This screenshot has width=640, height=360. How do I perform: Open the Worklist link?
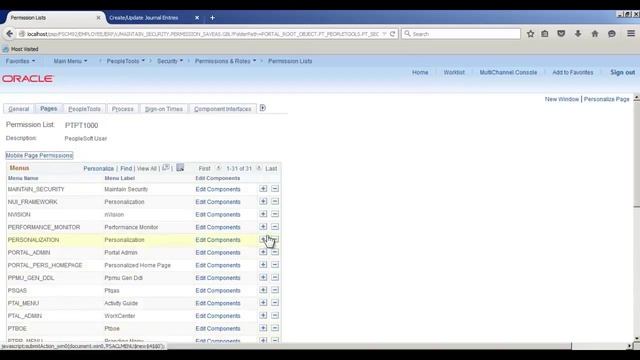click(x=454, y=72)
